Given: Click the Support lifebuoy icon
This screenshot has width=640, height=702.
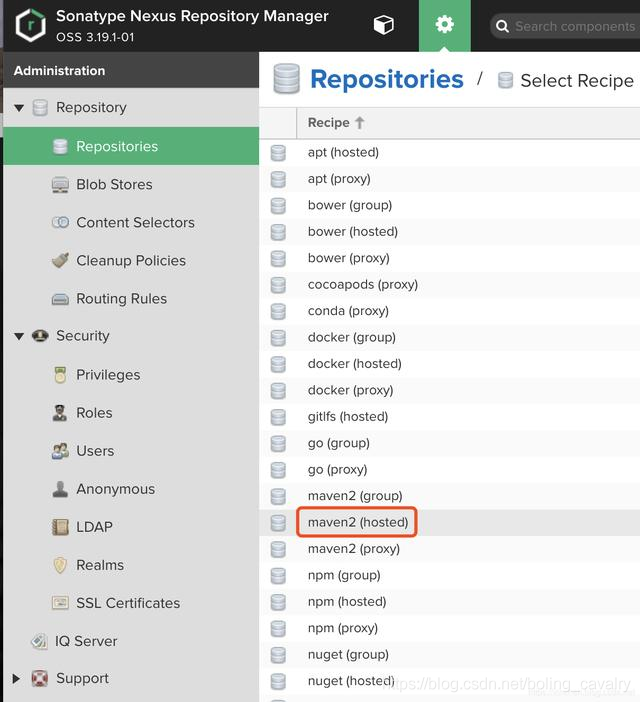Looking at the screenshot, I should click(40, 679).
